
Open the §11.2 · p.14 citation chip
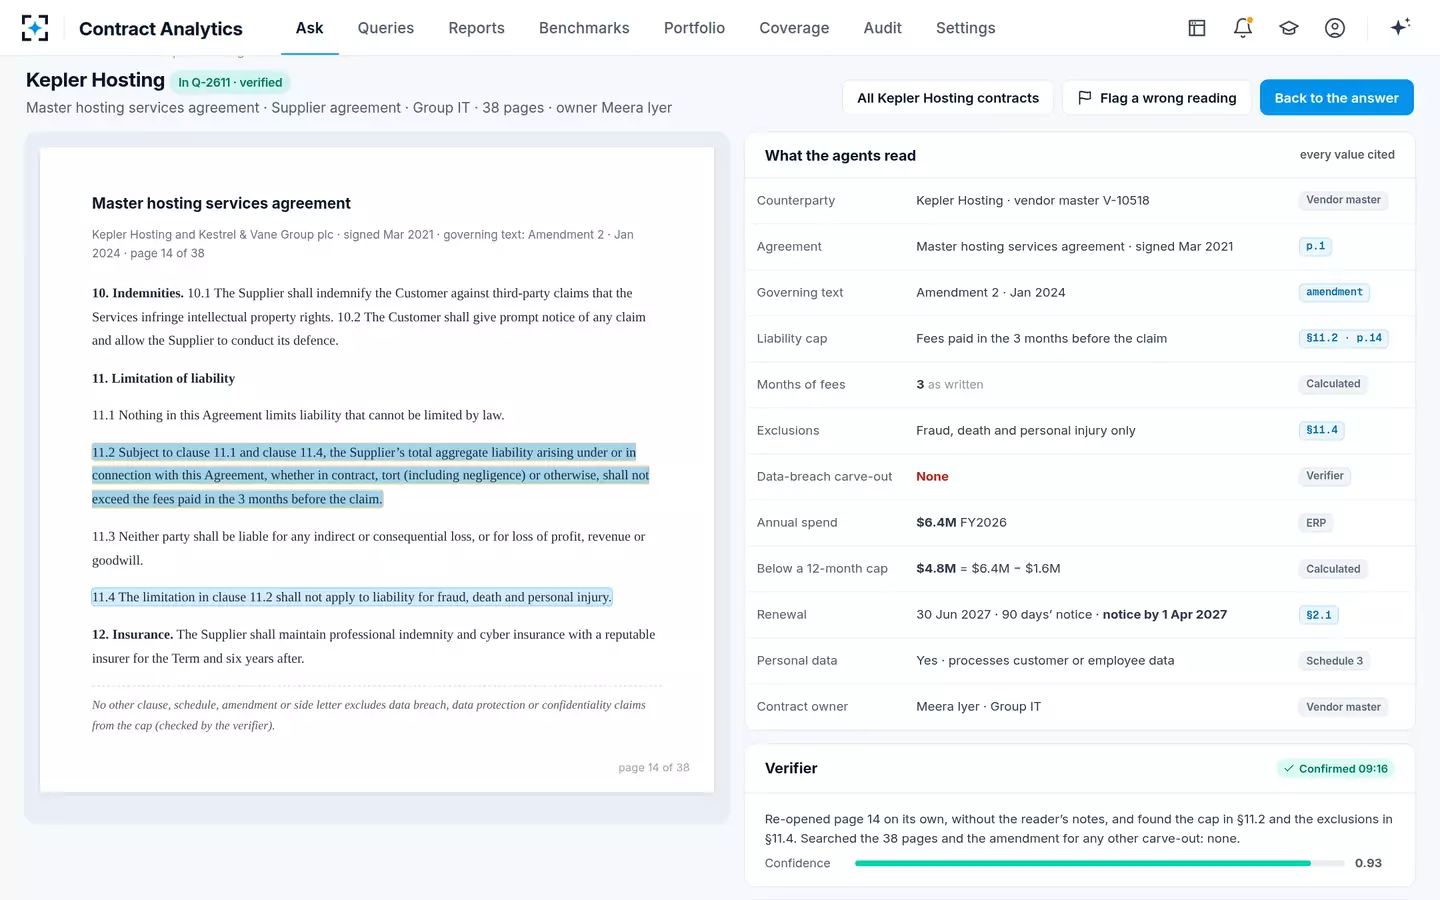click(x=1343, y=338)
